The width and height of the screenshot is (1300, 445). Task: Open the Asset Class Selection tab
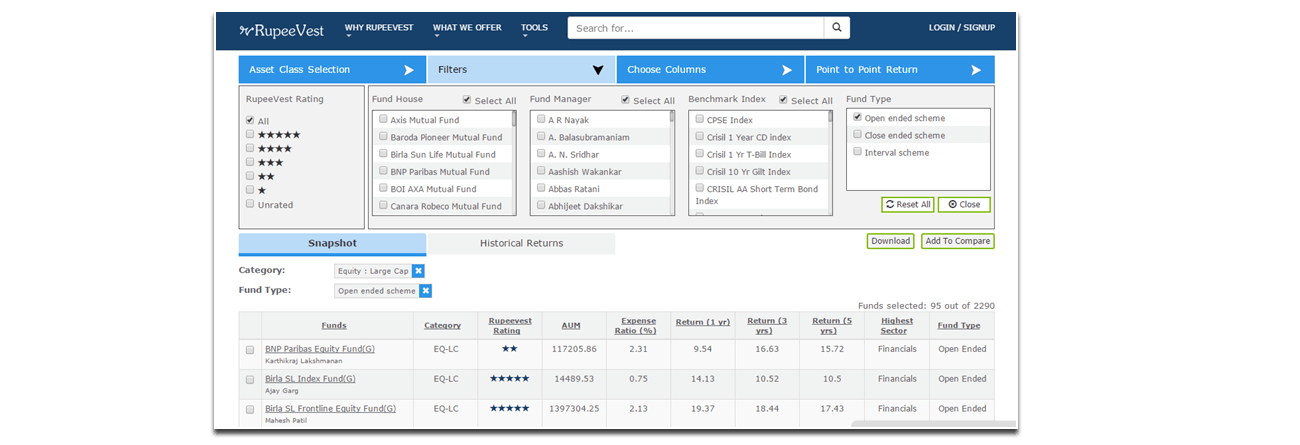332,70
